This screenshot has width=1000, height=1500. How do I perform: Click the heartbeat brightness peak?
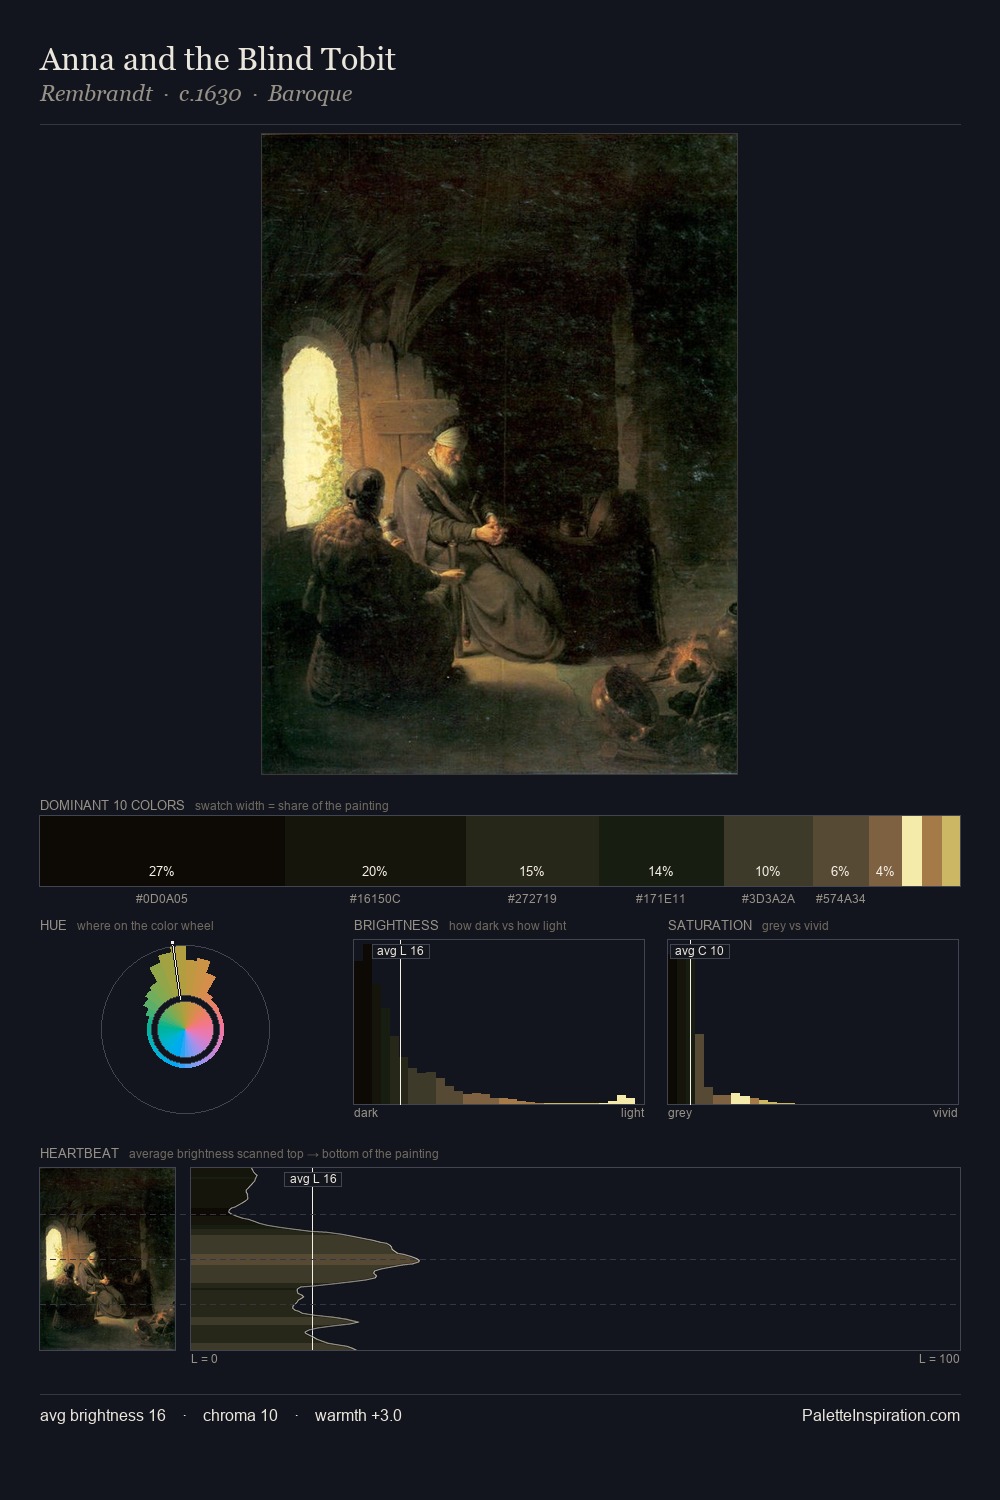pyautogui.click(x=416, y=1260)
